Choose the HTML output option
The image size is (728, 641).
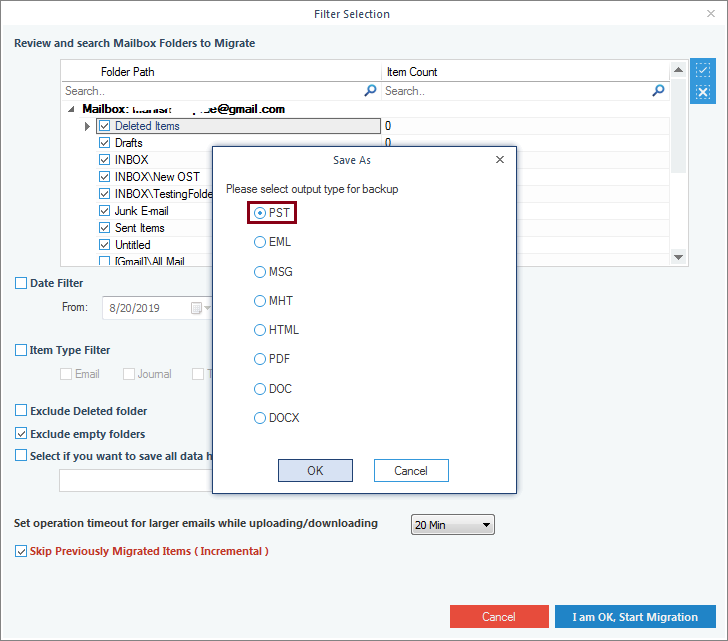(x=260, y=330)
